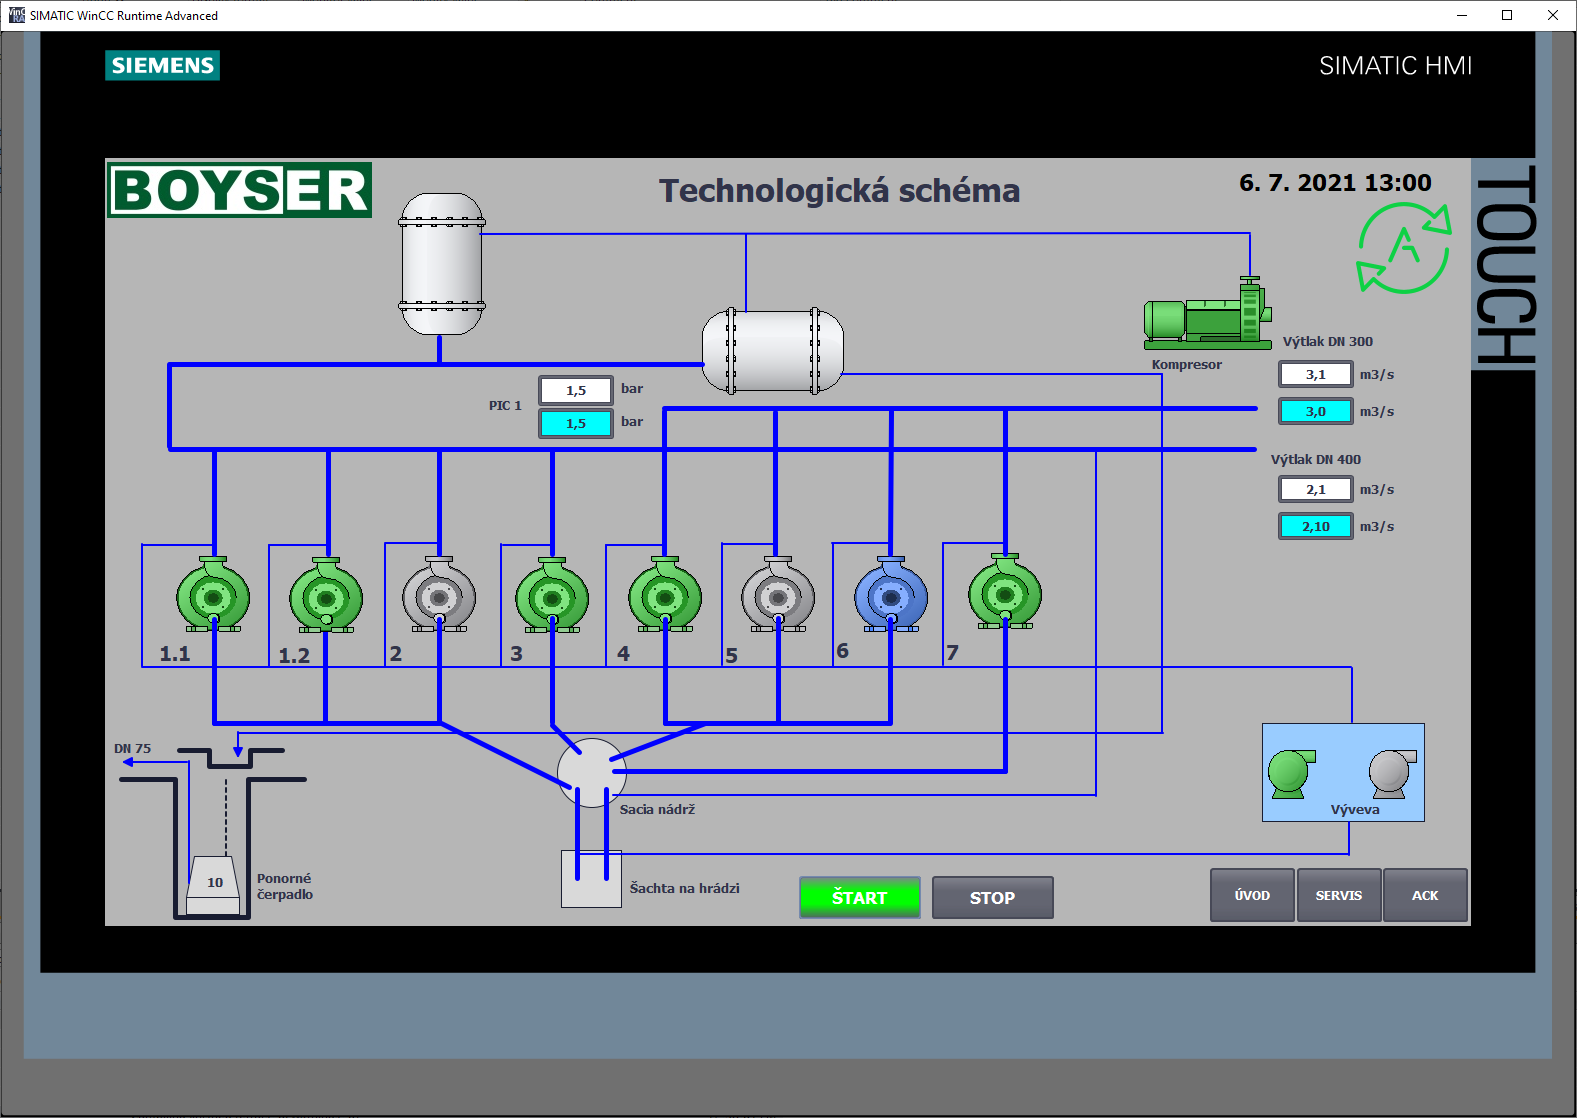The image size is (1577, 1118).
Task: Click the BOYSER logo
Action: [240, 190]
